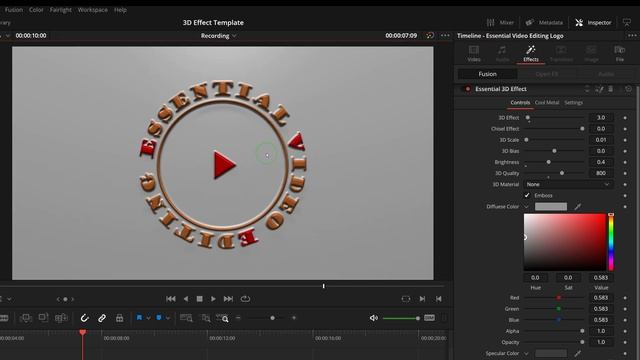The width and height of the screenshot is (640, 360).
Task: Toggle keyframe for Opacity parameter
Action: [x=625, y=342]
